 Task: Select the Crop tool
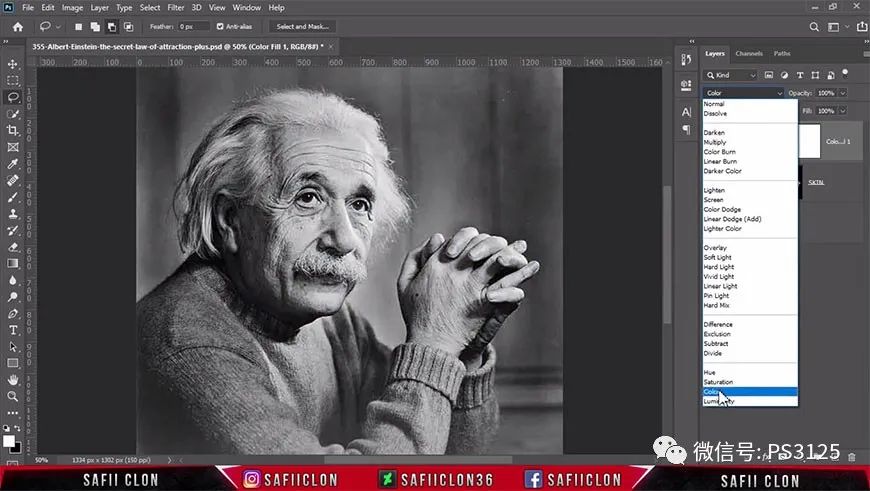pyautogui.click(x=13, y=130)
